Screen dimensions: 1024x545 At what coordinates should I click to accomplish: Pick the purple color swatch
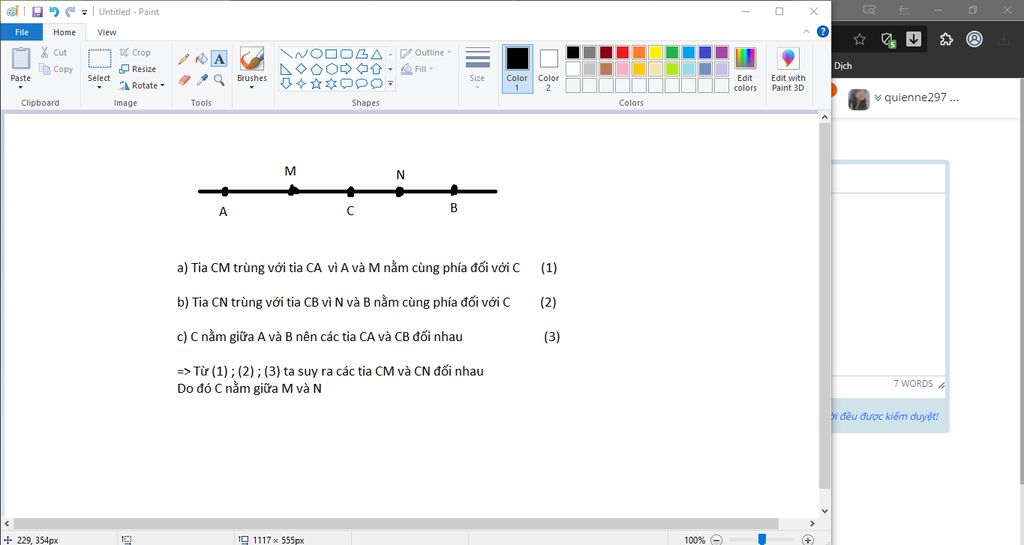point(722,52)
